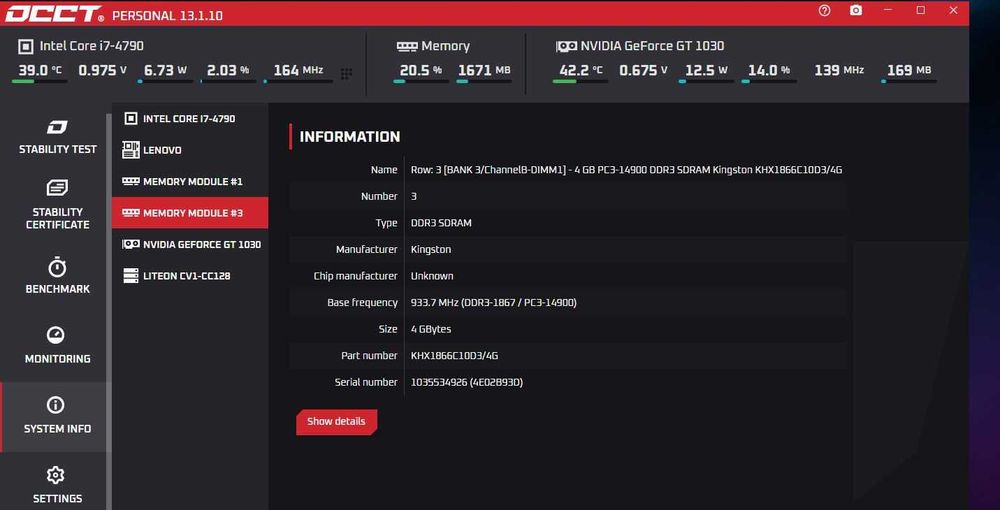Switch to the Benchmark section

57,275
